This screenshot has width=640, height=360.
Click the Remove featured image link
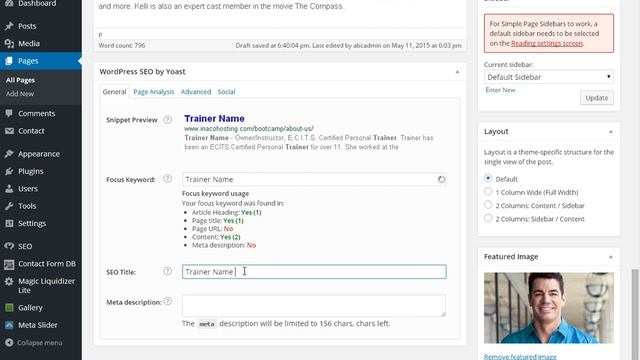(520, 357)
